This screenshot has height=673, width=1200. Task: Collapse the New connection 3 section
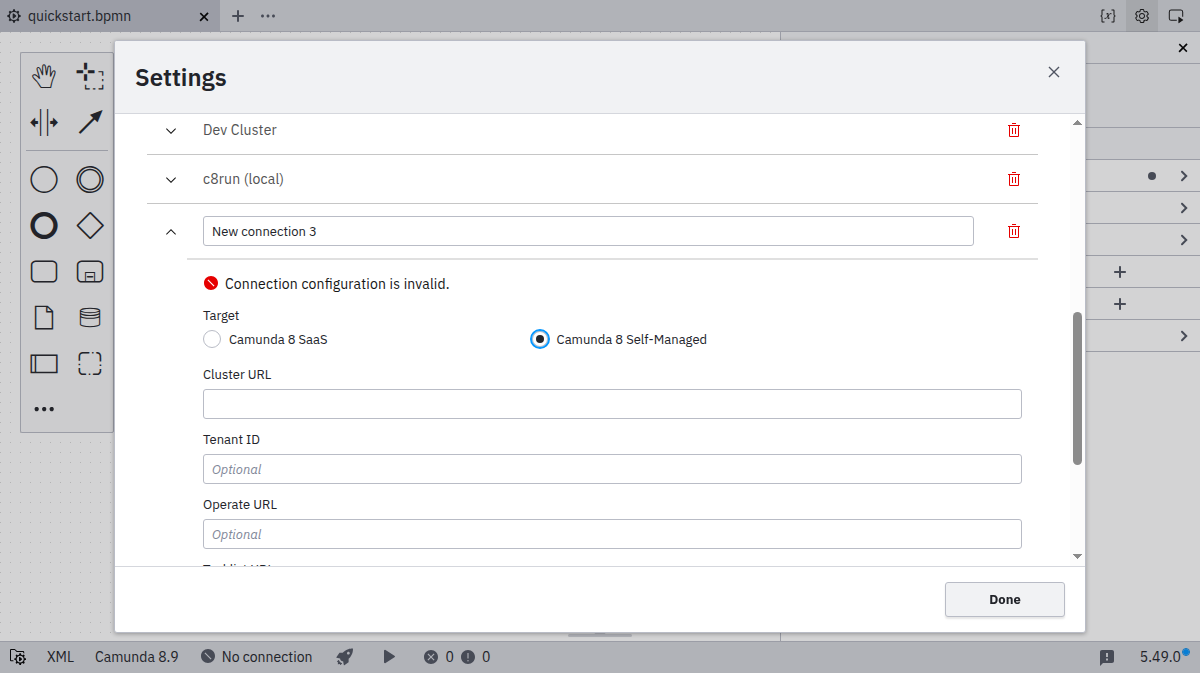point(171,231)
